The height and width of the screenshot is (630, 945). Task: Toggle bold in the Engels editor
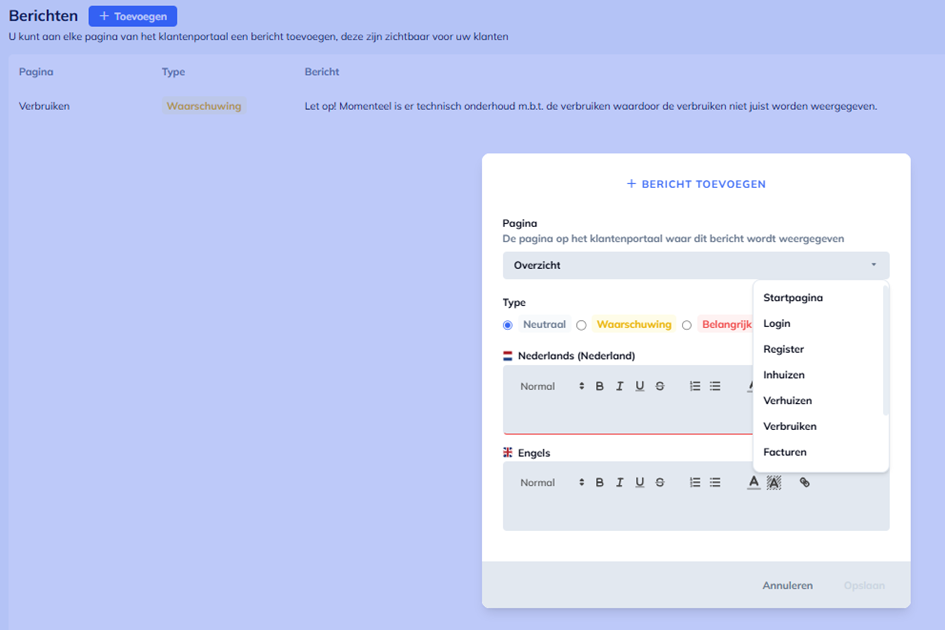[x=599, y=482]
